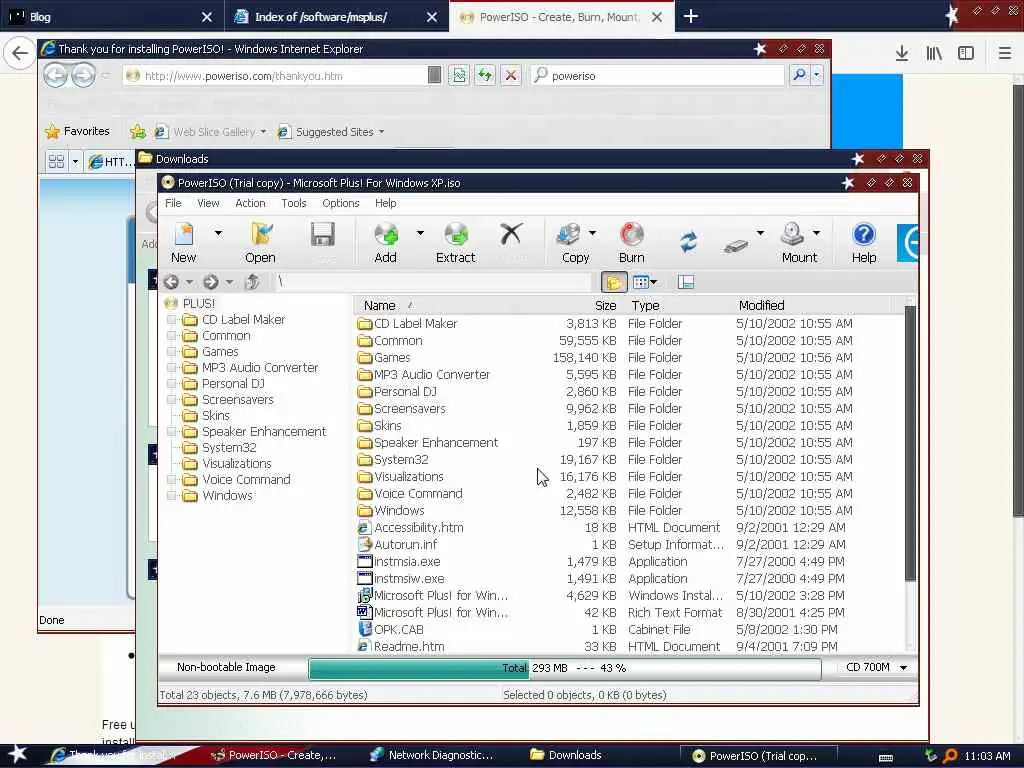Open the Options menu
Screen dimensions: 1024x768
click(x=341, y=203)
